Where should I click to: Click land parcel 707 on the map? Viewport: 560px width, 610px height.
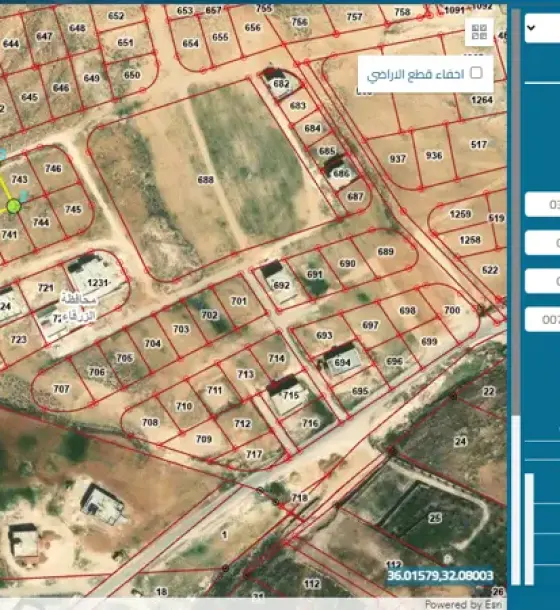coord(61,389)
